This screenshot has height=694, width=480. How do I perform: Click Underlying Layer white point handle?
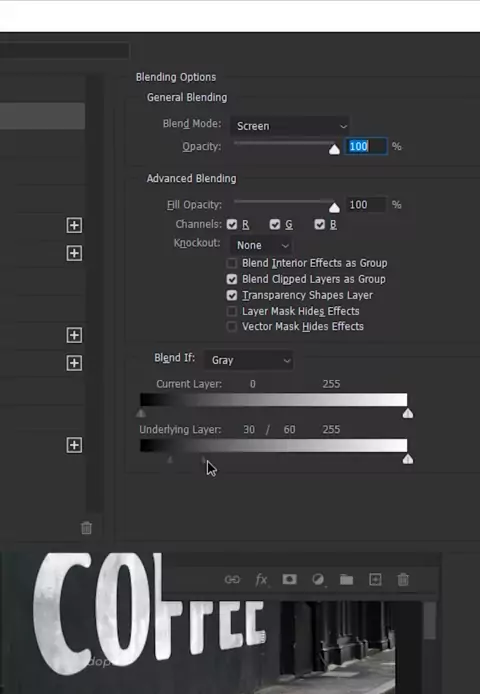pyautogui.click(x=408, y=459)
